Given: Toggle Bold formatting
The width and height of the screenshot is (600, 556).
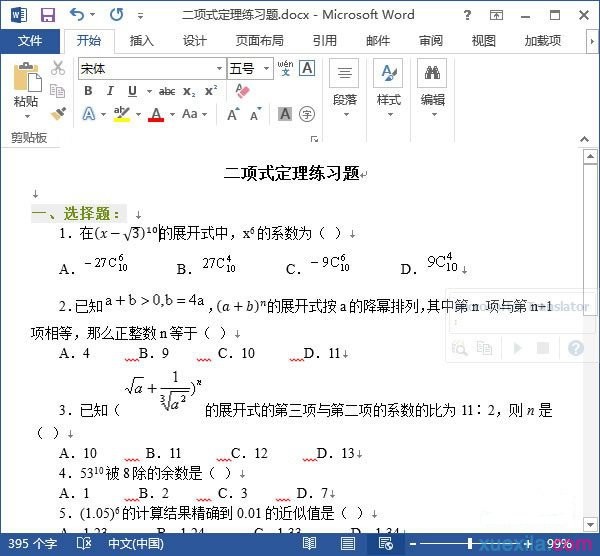Looking at the screenshot, I should point(88,91).
